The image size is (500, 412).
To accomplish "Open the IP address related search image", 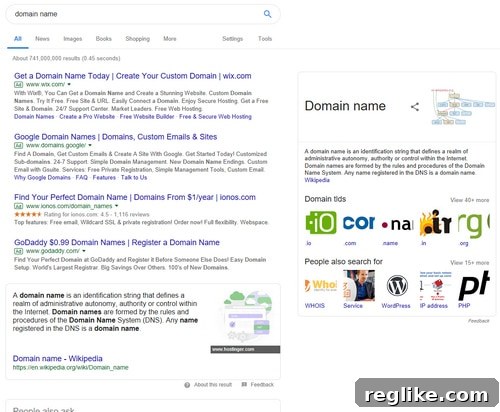I will [x=435, y=286].
